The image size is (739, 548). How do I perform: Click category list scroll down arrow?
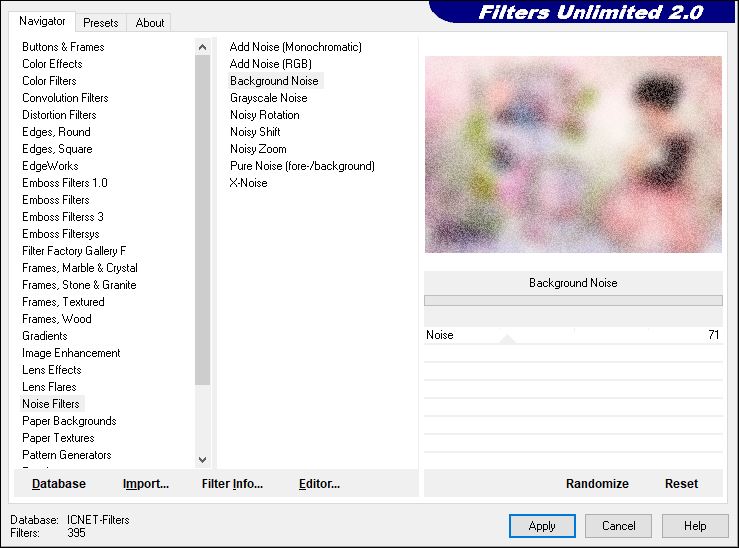click(x=203, y=459)
